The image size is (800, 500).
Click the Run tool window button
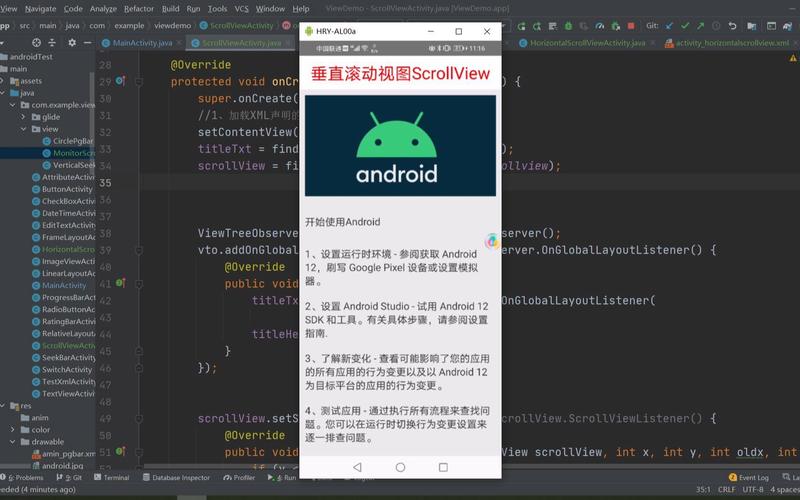[282, 478]
